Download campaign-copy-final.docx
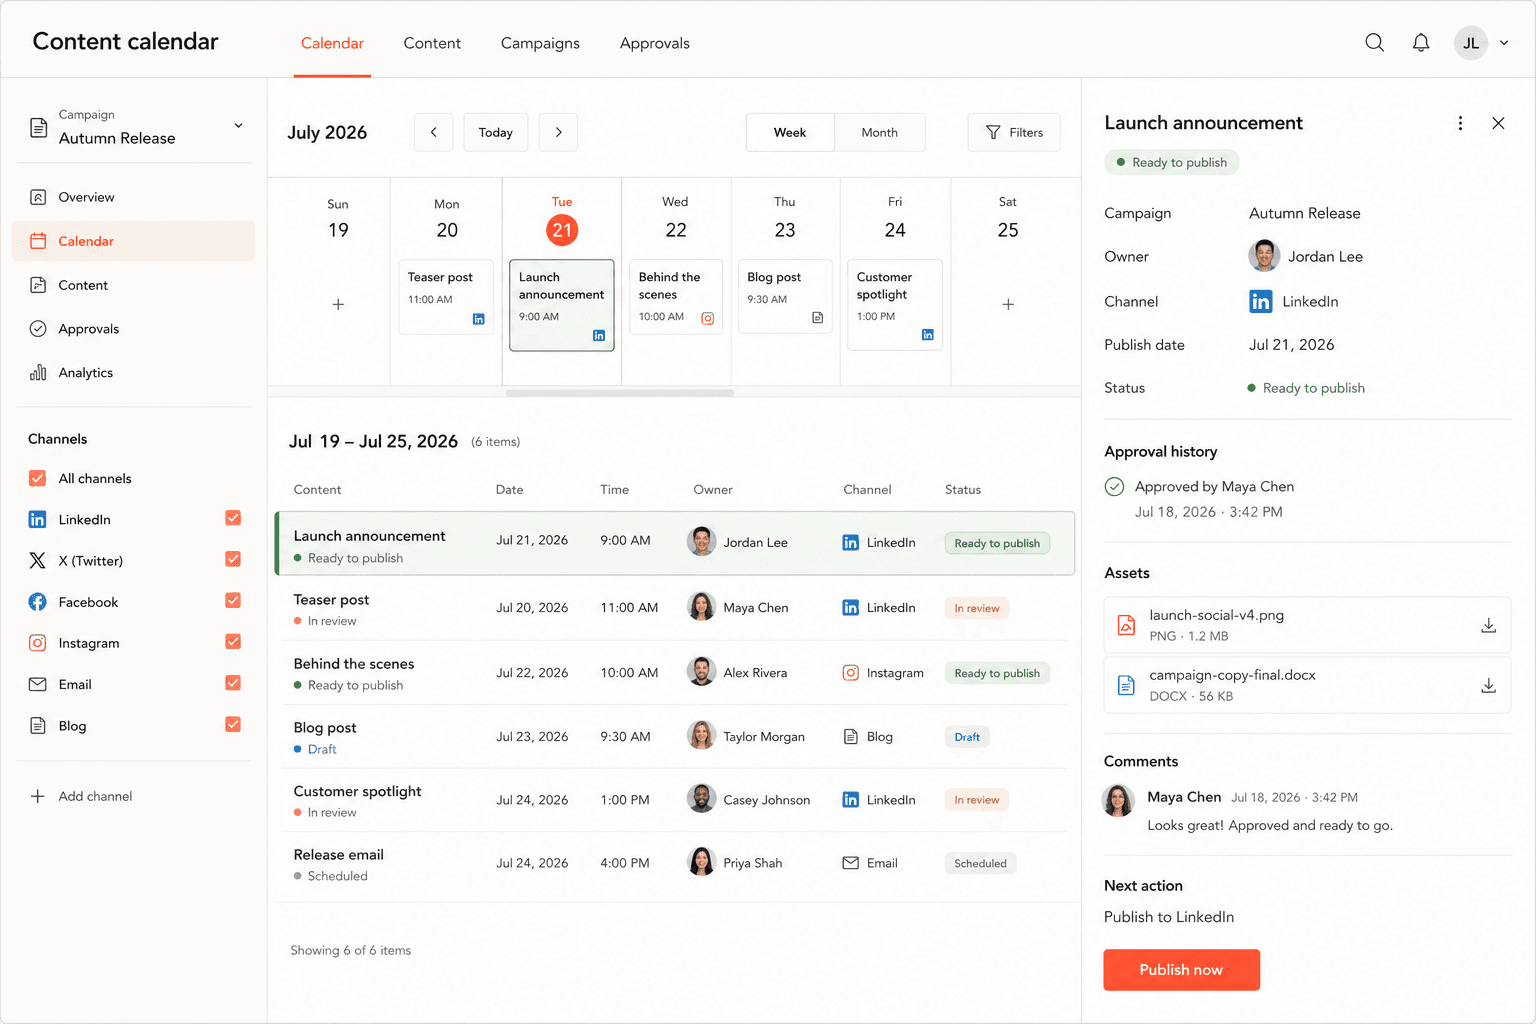The width and height of the screenshot is (1536, 1024). [1488, 685]
